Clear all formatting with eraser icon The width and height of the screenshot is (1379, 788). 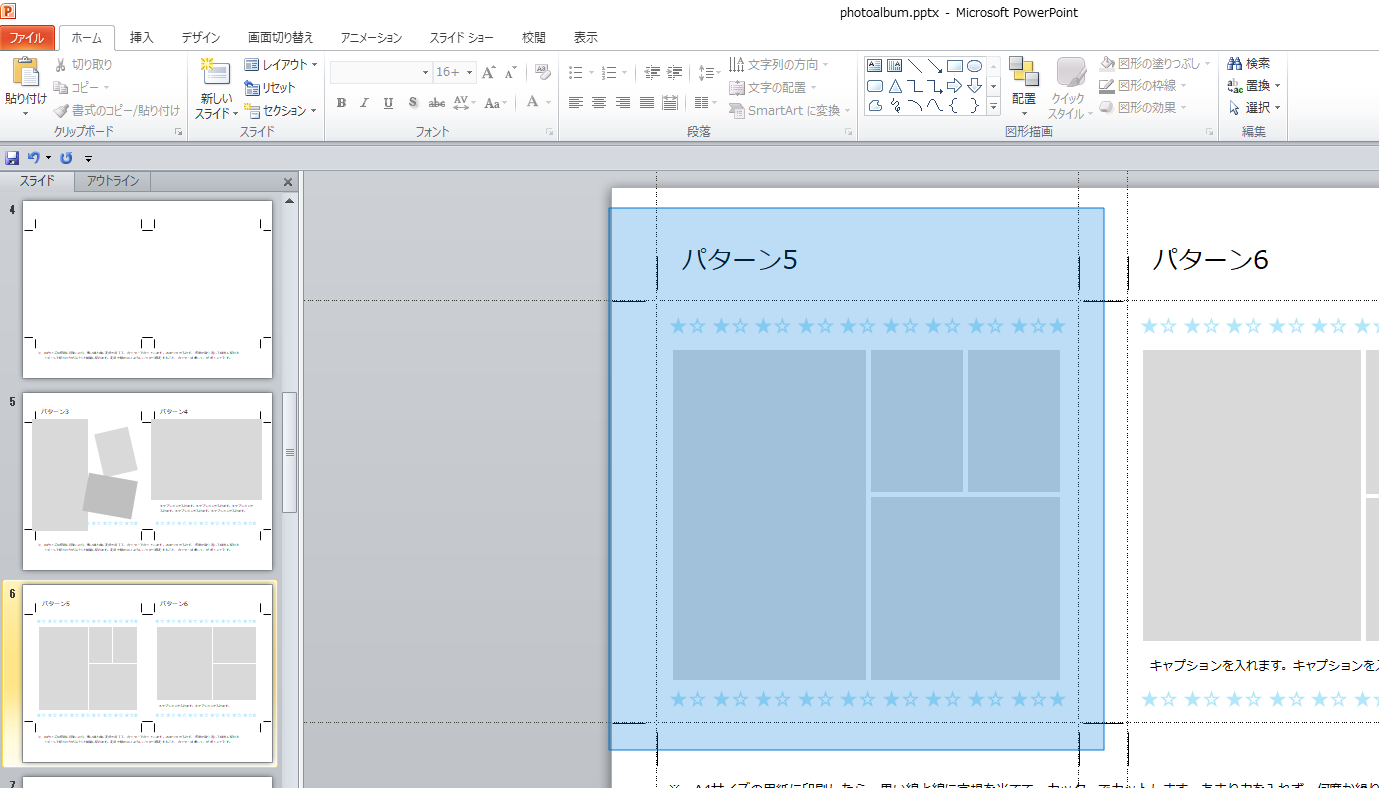pos(543,72)
